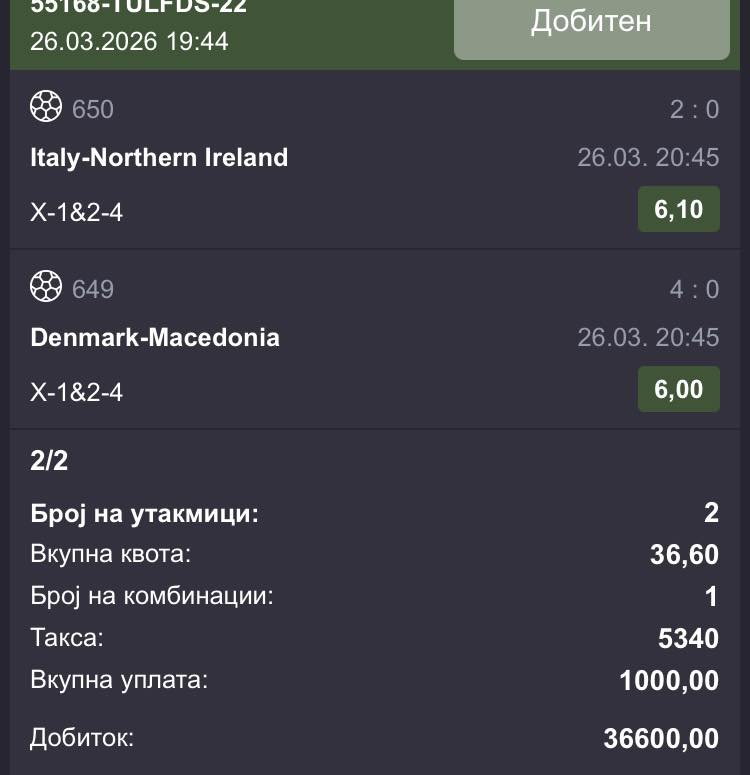Image resolution: width=750 pixels, height=775 pixels.
Task: Tap the soccer ball icon beside 649
Action: click(x=46, y=288)
